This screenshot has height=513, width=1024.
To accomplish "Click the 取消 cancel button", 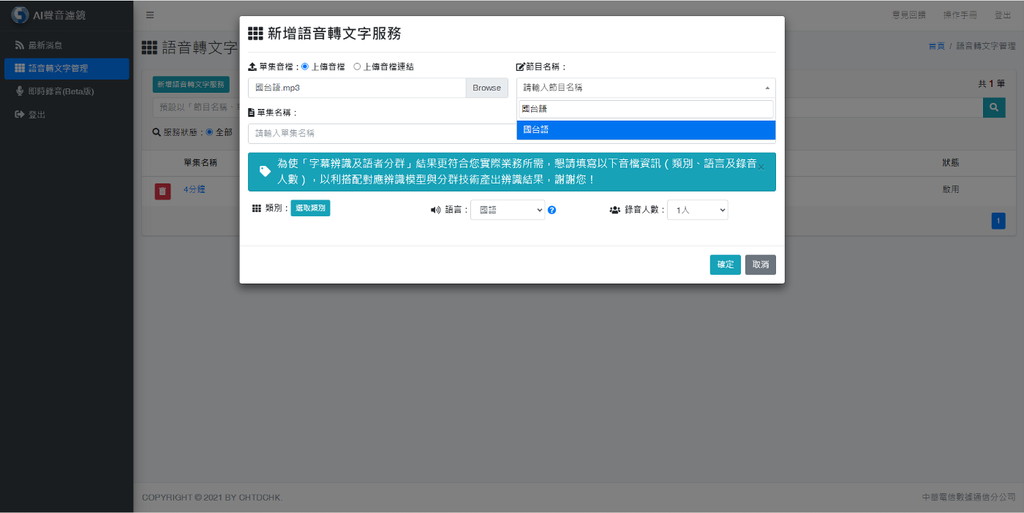I will pyautogui.click(x=760, y=265).
